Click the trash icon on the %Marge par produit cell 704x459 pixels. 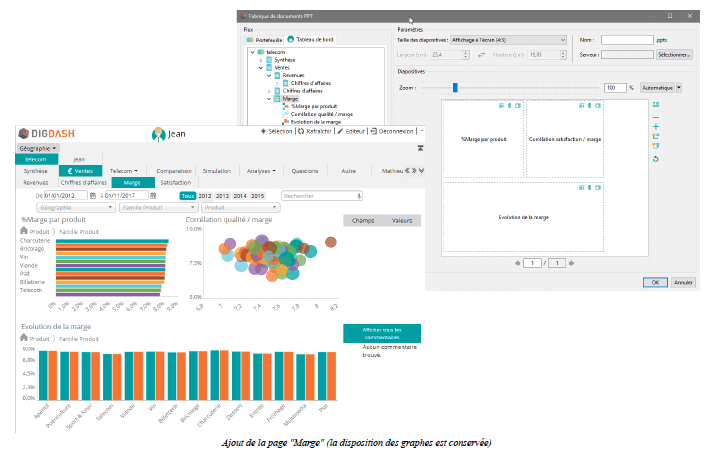tap(509, 106)
